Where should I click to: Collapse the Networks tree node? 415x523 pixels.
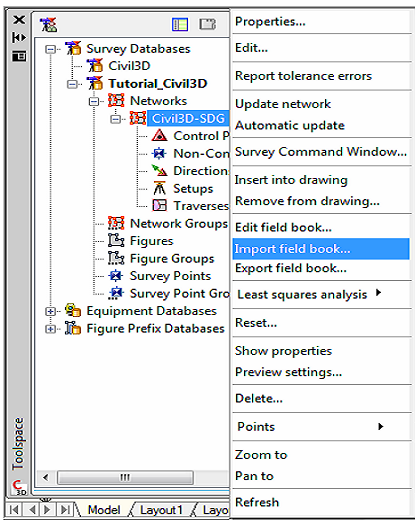pyautogui.click(x=94, y=101)
